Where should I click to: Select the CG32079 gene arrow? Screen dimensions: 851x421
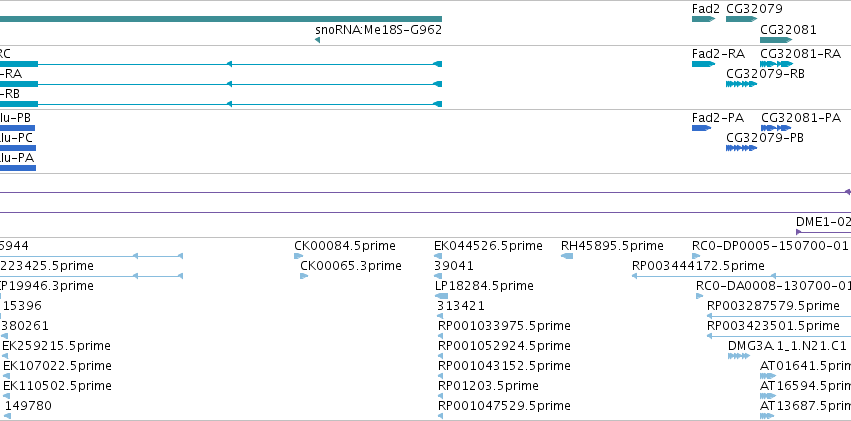coord(741,20)
